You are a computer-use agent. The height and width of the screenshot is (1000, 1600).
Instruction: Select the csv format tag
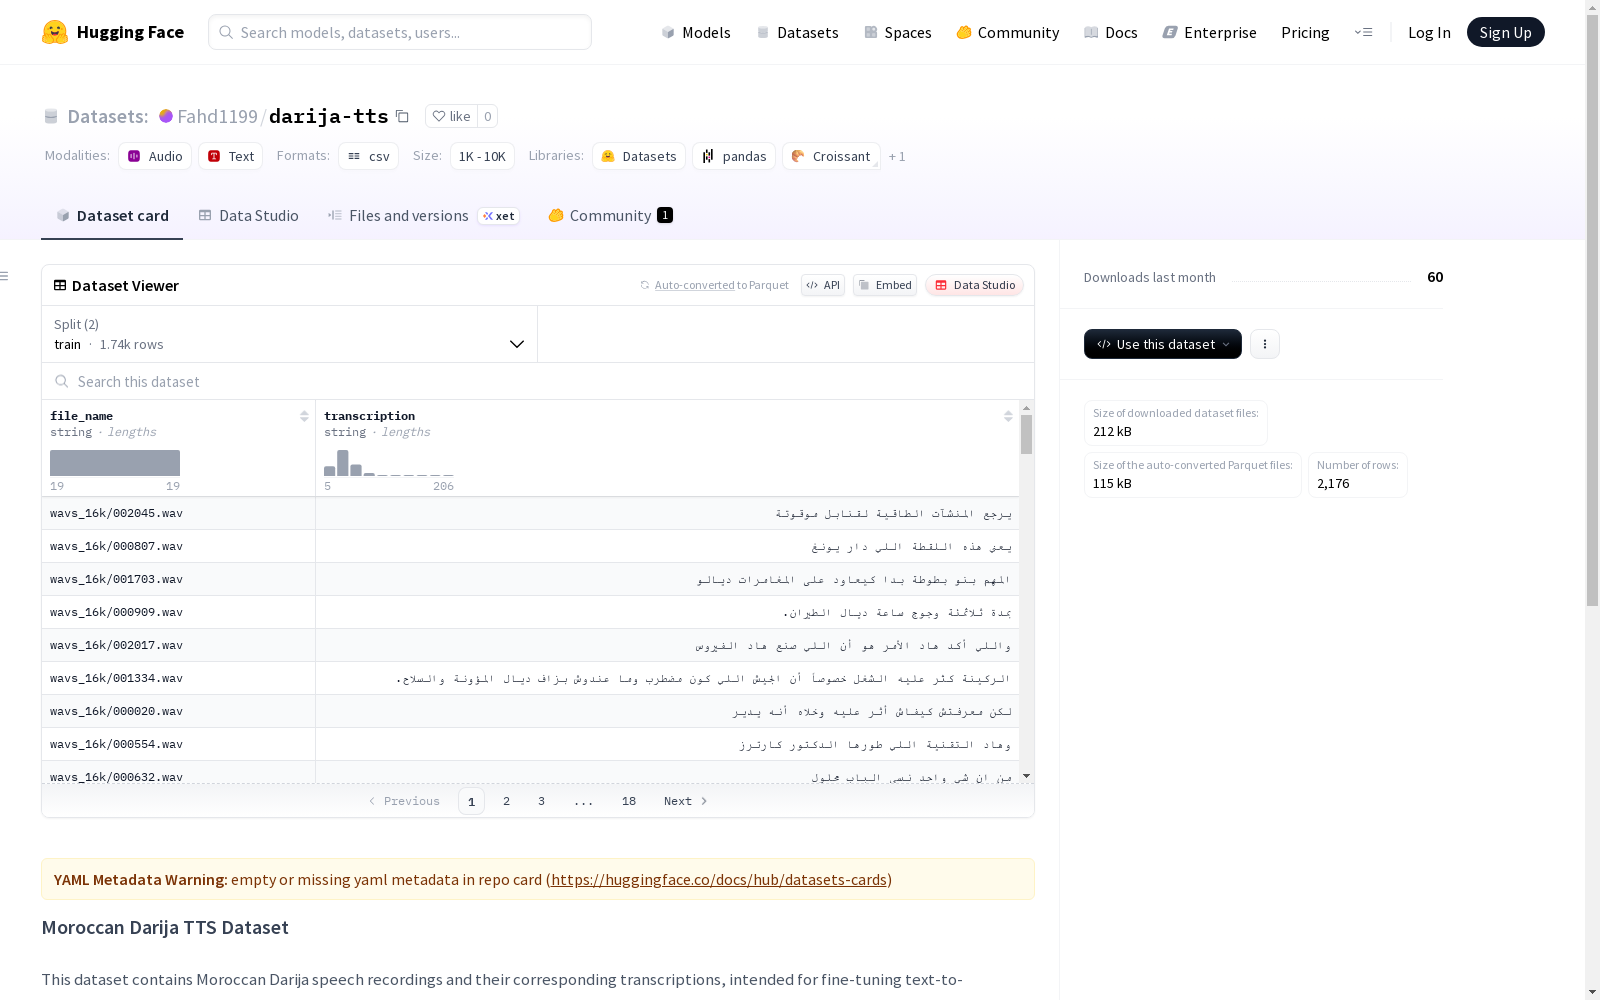[369, 156]
